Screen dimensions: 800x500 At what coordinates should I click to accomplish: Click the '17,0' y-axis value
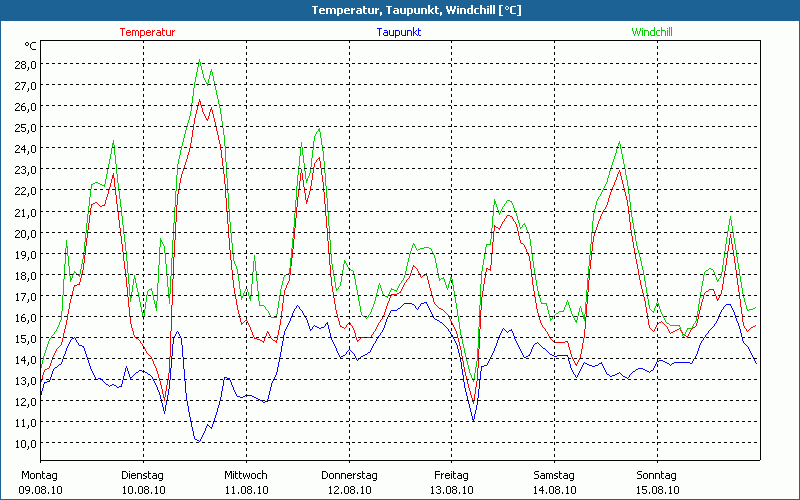[26, 296]
